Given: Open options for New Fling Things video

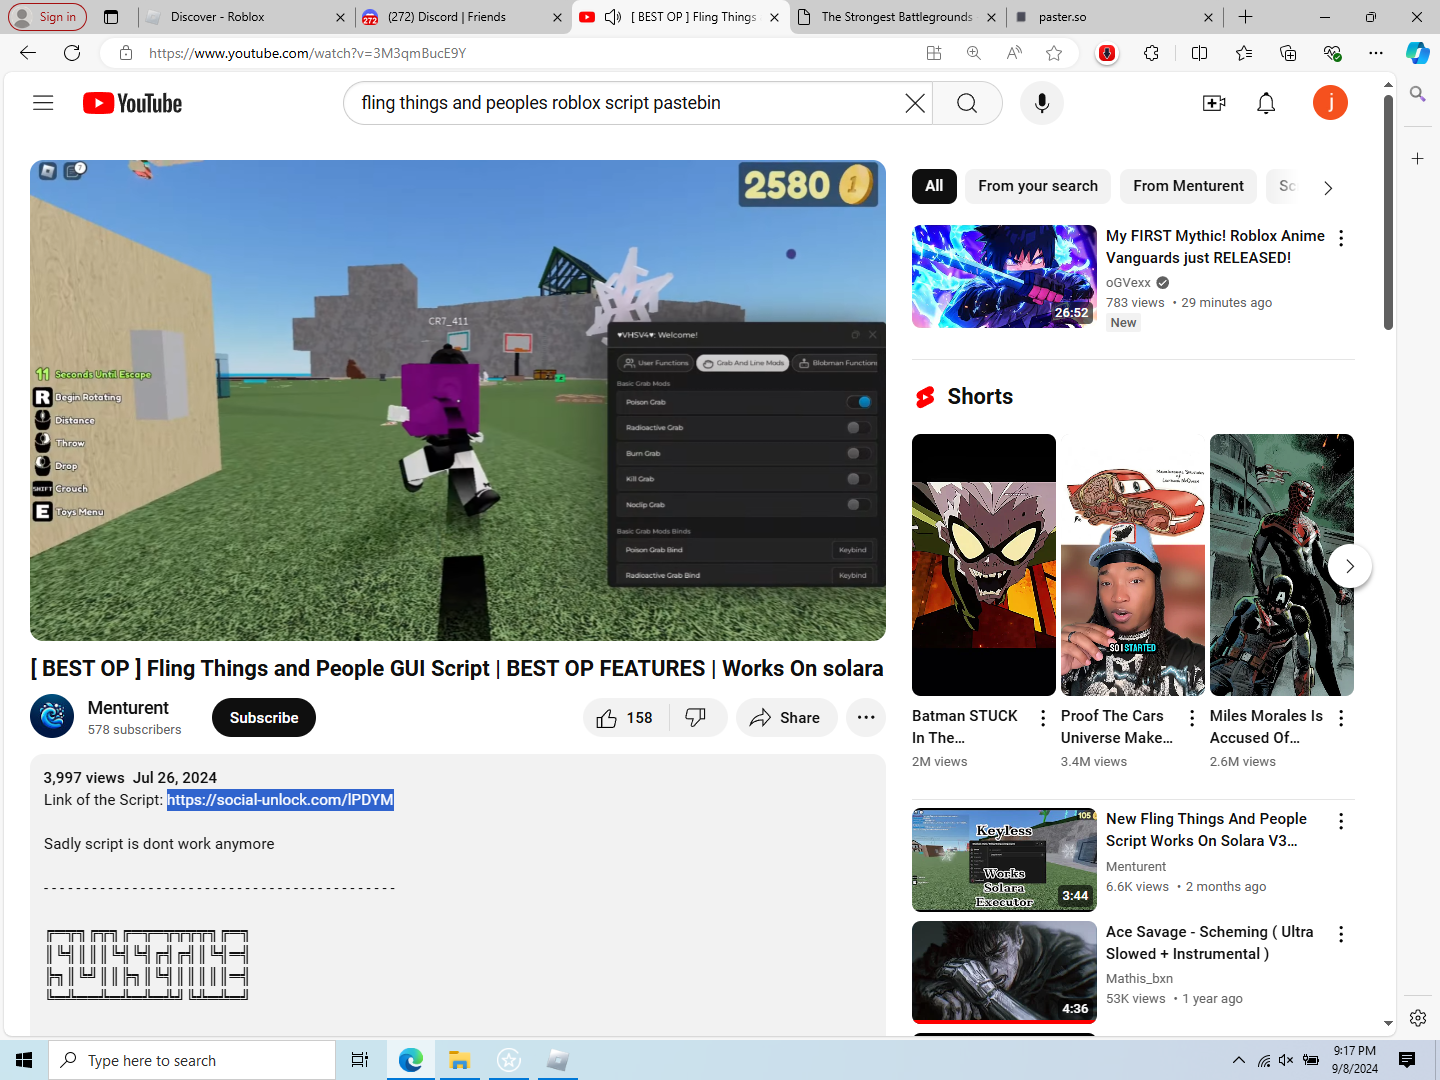Looking at the screenshot, I should click(x=1341, y=821).
